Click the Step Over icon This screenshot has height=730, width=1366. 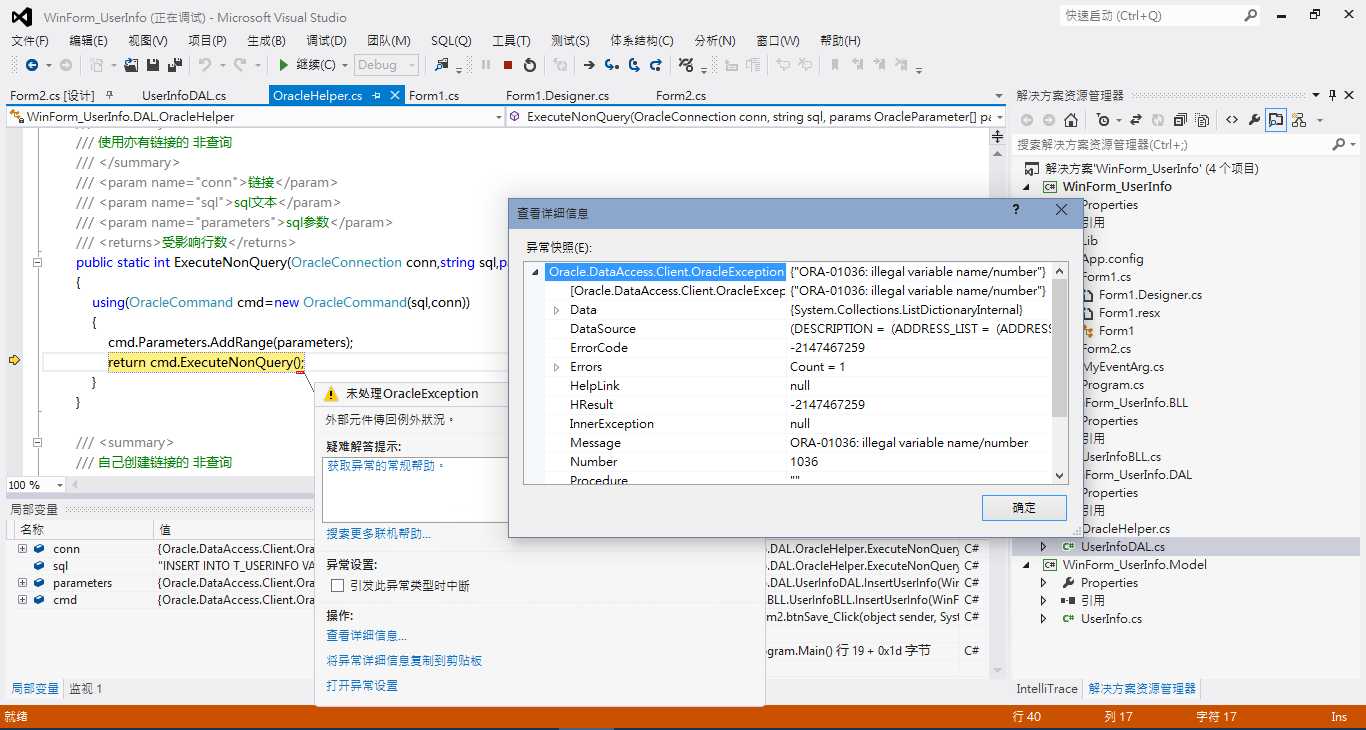(x=634, y=65)
